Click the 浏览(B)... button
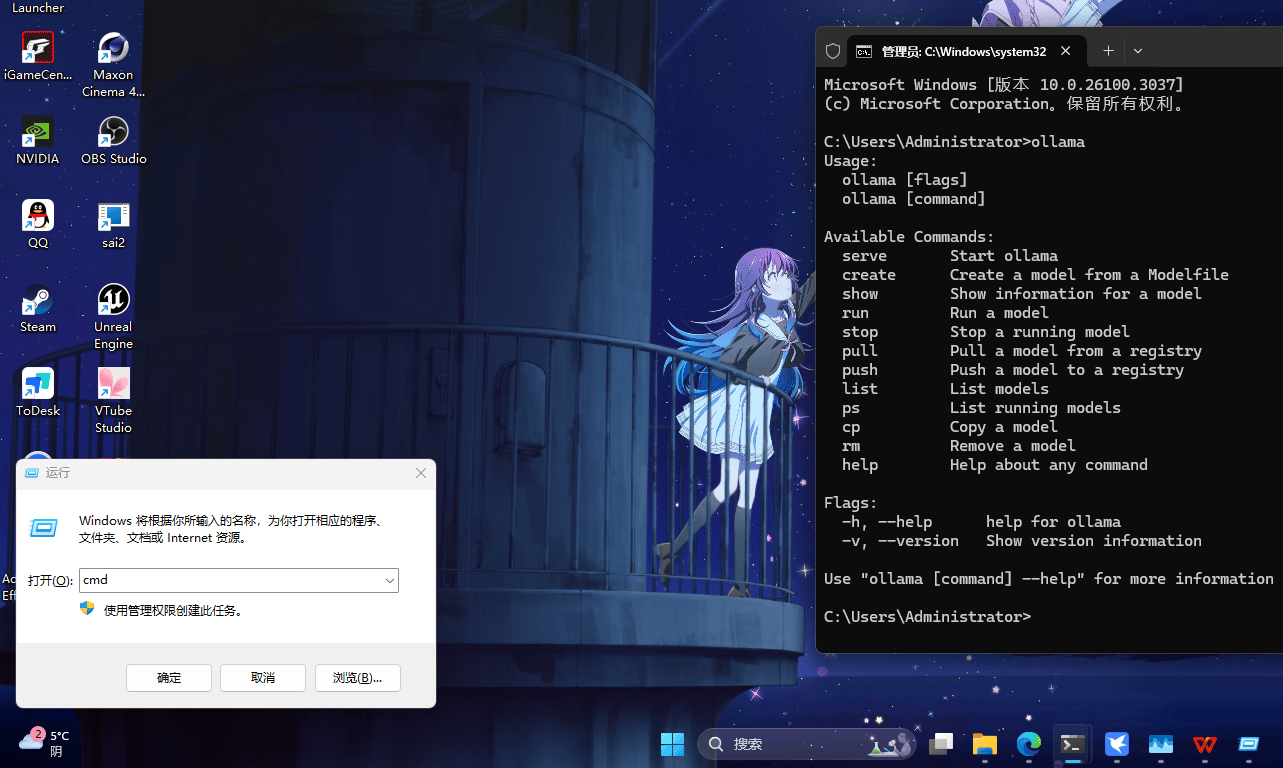This screenshot has height=768, width=1283. coord(357,678)
